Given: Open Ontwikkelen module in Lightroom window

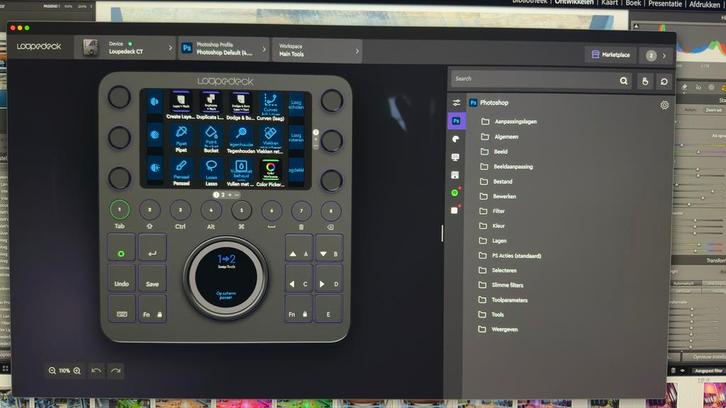Looking at the screenshot, I should (x=574, y=3).
